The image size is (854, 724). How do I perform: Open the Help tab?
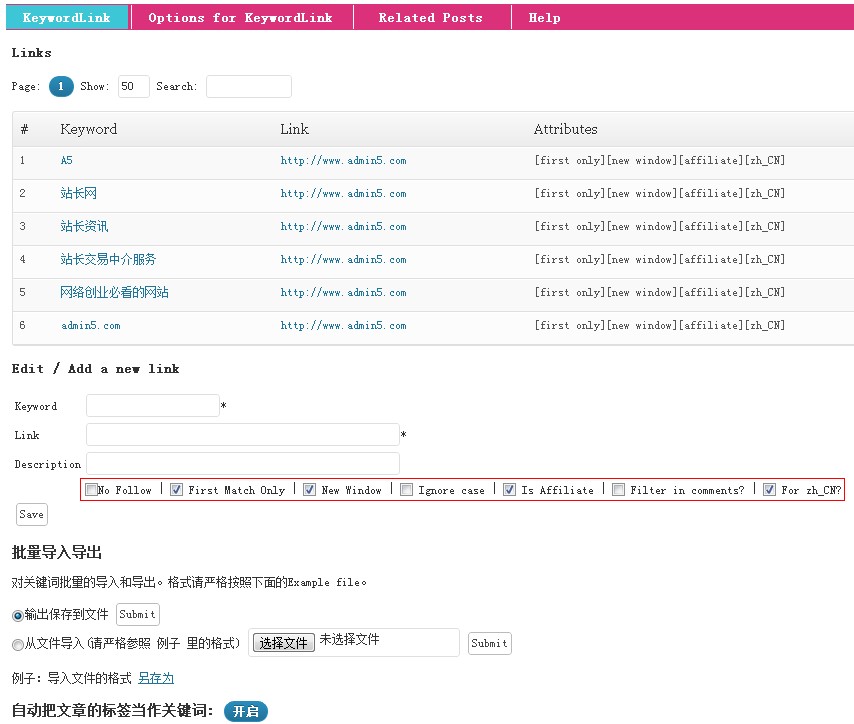point(544,17)
